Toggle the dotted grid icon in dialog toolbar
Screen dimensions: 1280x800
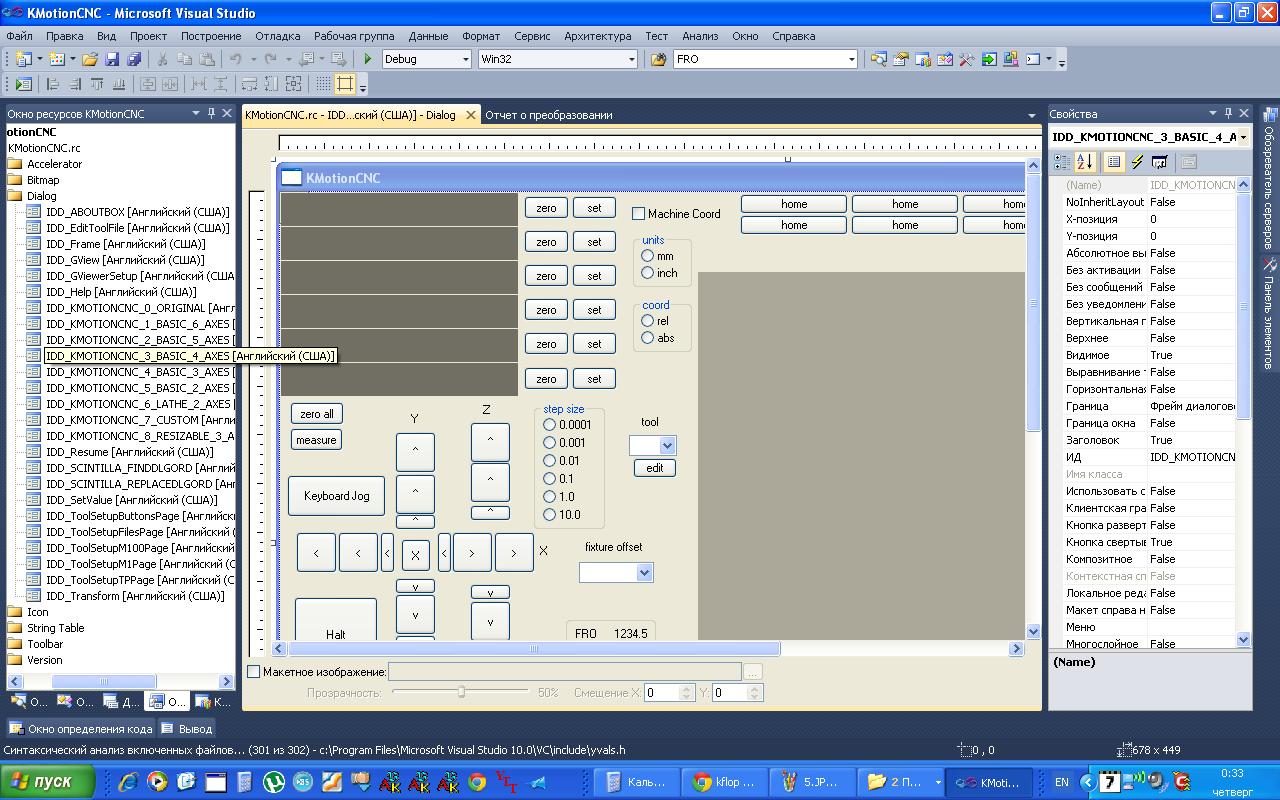coord(323,84)
